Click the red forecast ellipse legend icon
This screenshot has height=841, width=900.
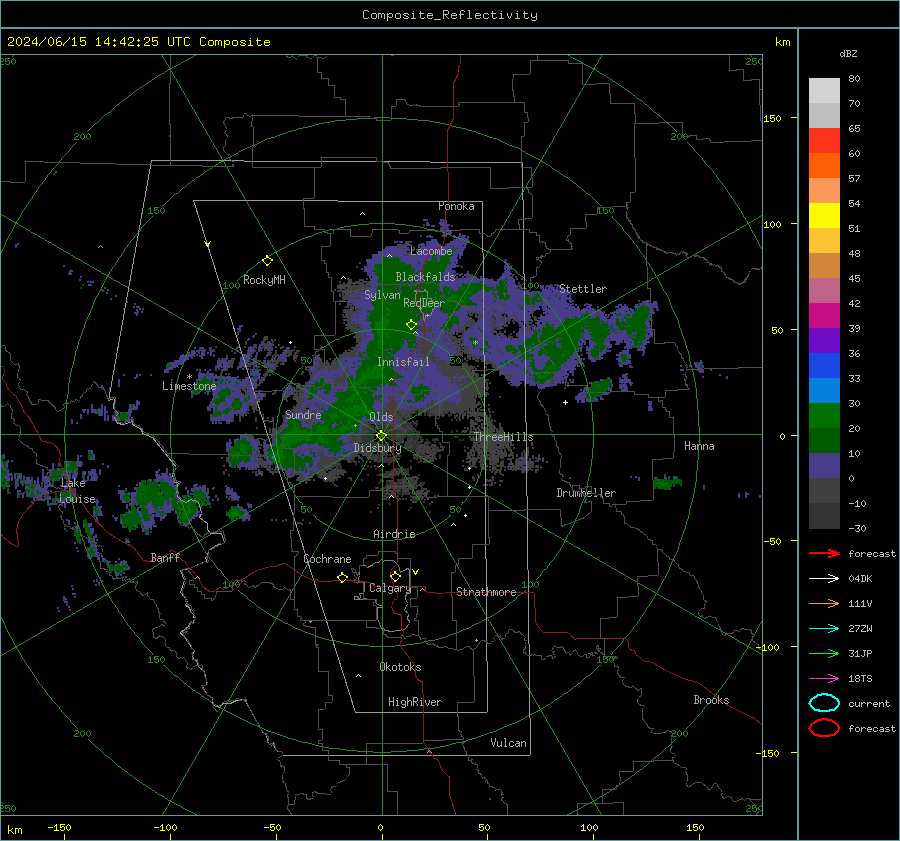pos(824,728)
